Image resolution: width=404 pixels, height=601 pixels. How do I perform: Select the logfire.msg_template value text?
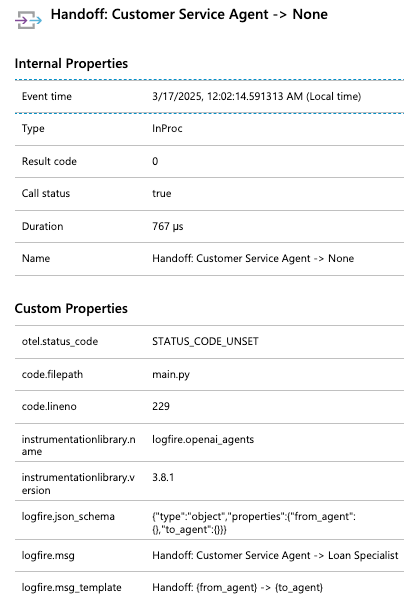pos(238,588)
